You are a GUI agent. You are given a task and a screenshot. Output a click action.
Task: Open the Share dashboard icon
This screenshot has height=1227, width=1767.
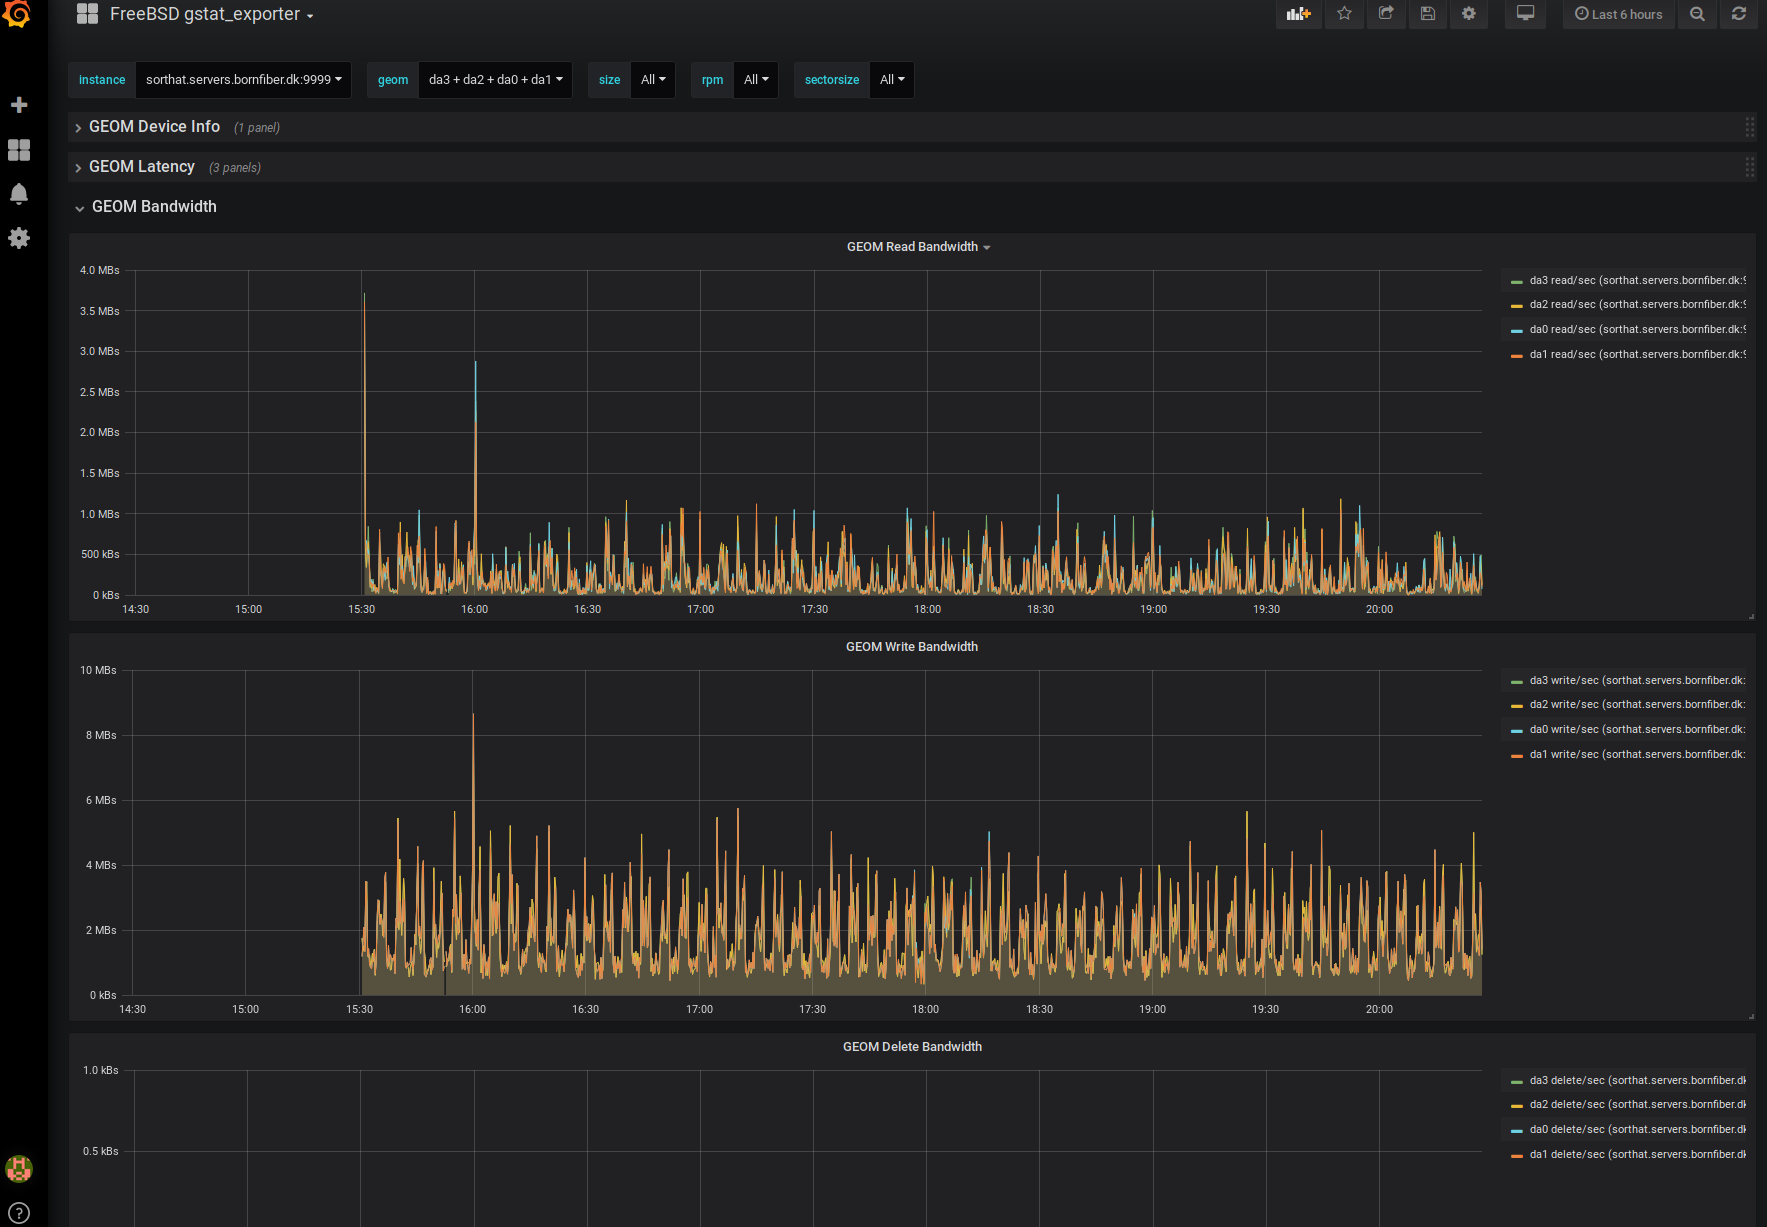tap(1386, 14)
